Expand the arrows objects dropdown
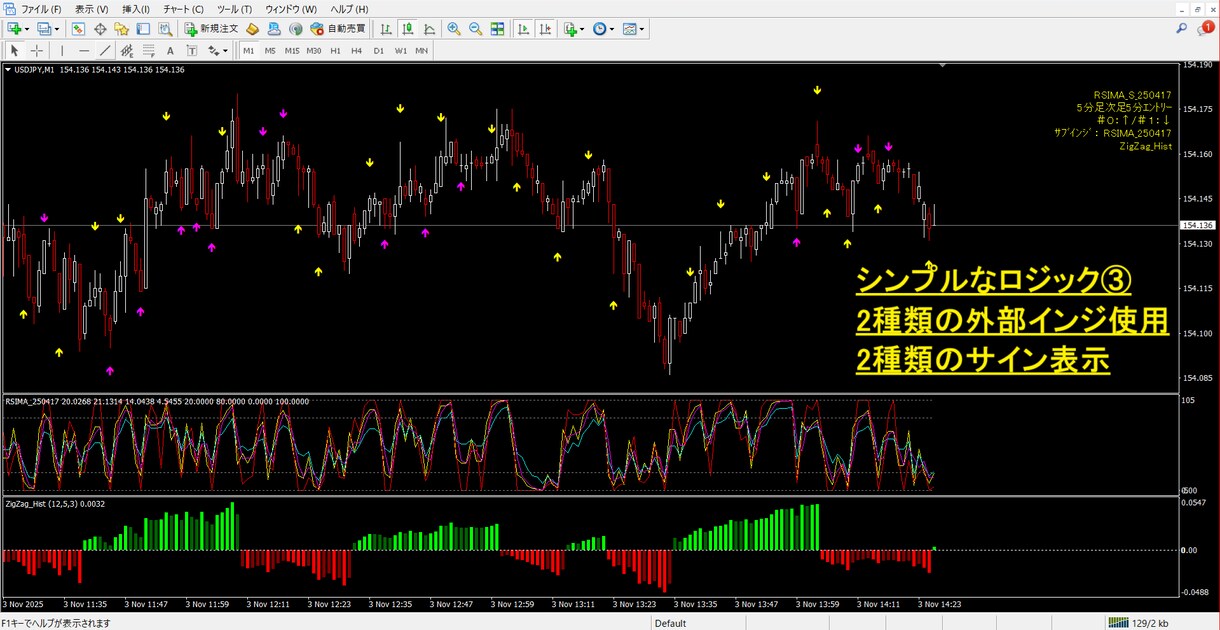The height and width of the screenshot is (630, 1220). [226, 50]
